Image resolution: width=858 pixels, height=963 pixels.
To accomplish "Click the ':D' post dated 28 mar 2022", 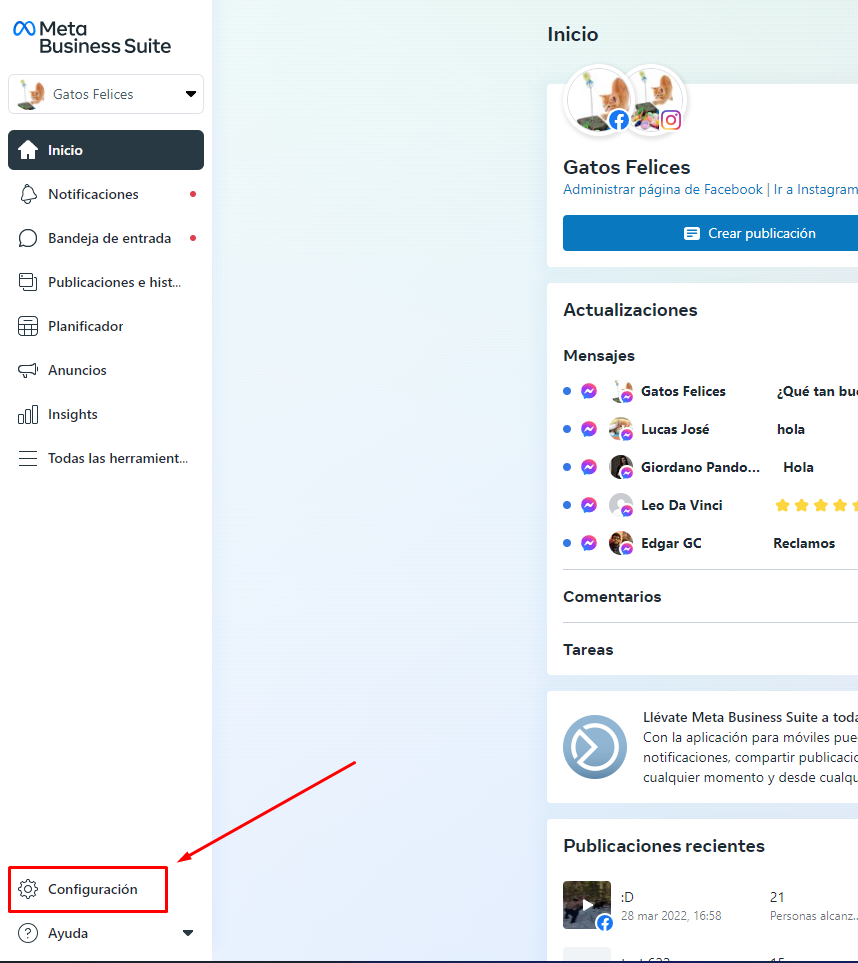I will [x=671, y=906].
